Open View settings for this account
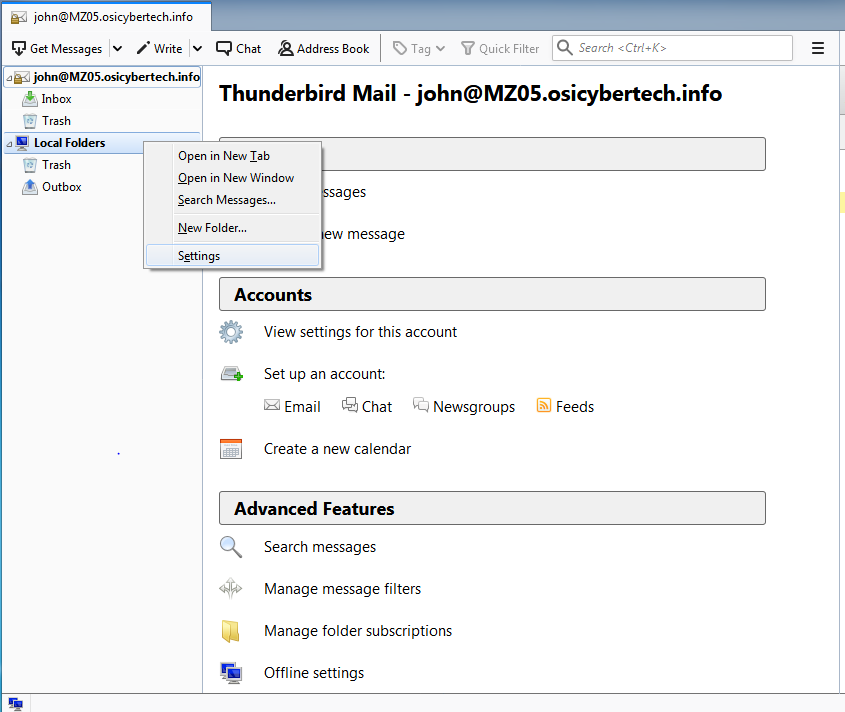Image resolution: width=845 pixels, height=712 pixels. click(x=360, y=332)
